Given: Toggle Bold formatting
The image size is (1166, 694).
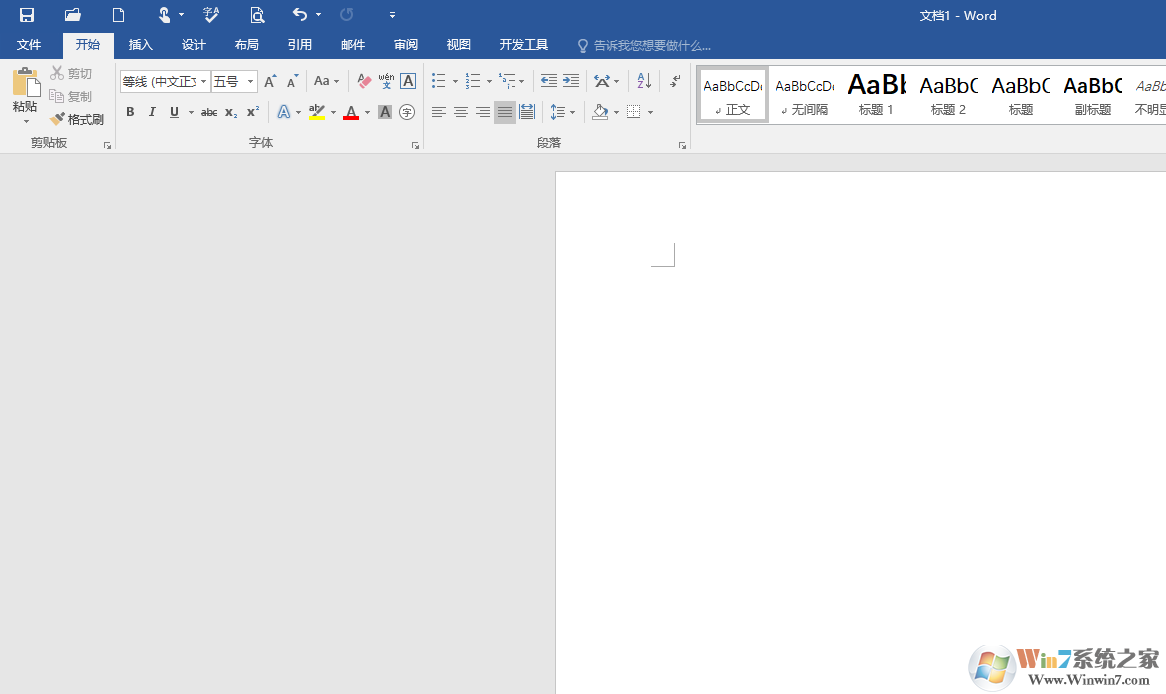Looking at the screenshot, I should click(x=130, y=112).
